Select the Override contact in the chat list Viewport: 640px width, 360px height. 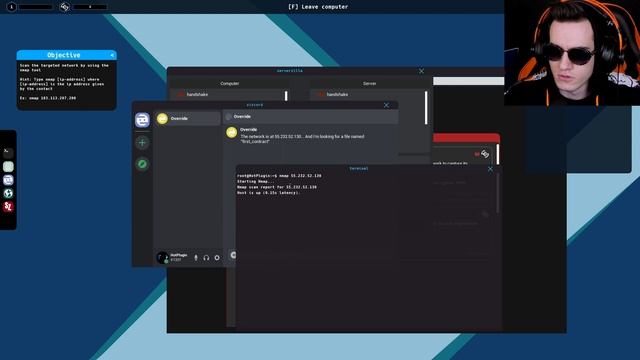pos(187,118)
